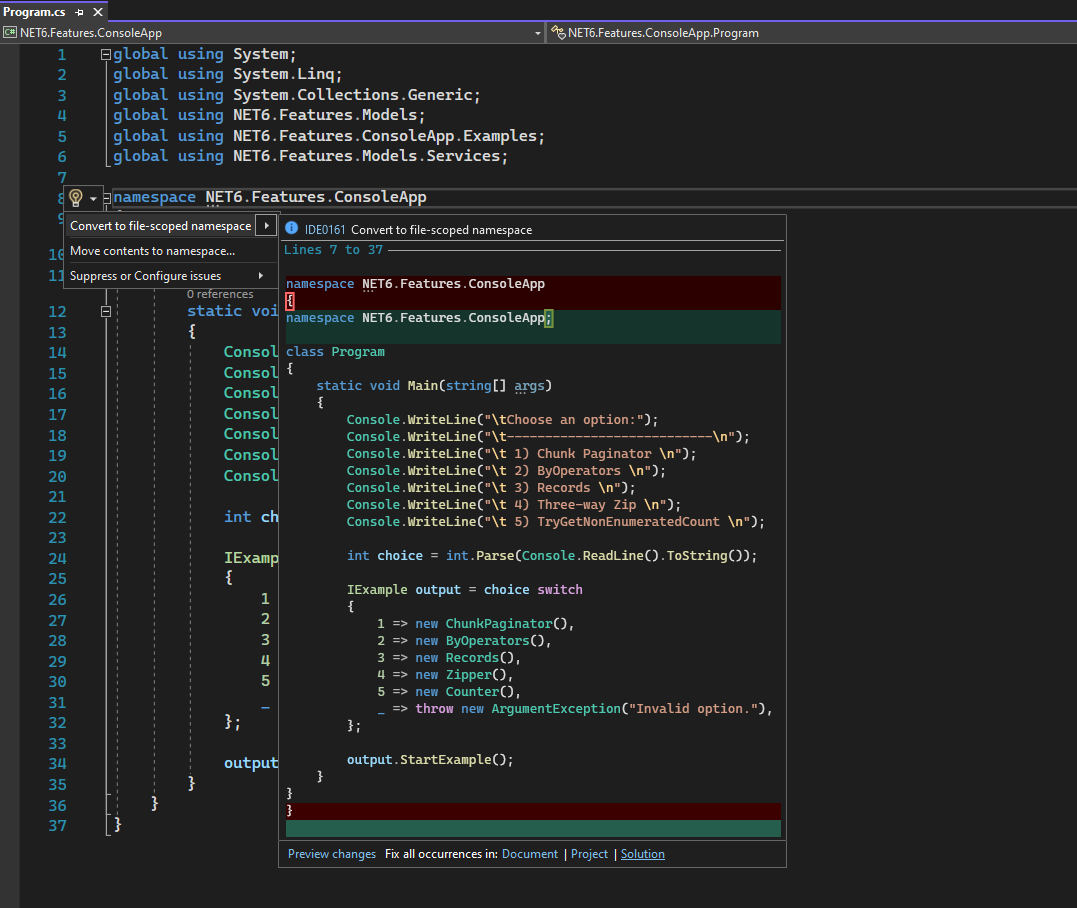Click the IDE0161 info icon in the preview popup
This screenshot has height=908, width=1077.
point(291,227)
